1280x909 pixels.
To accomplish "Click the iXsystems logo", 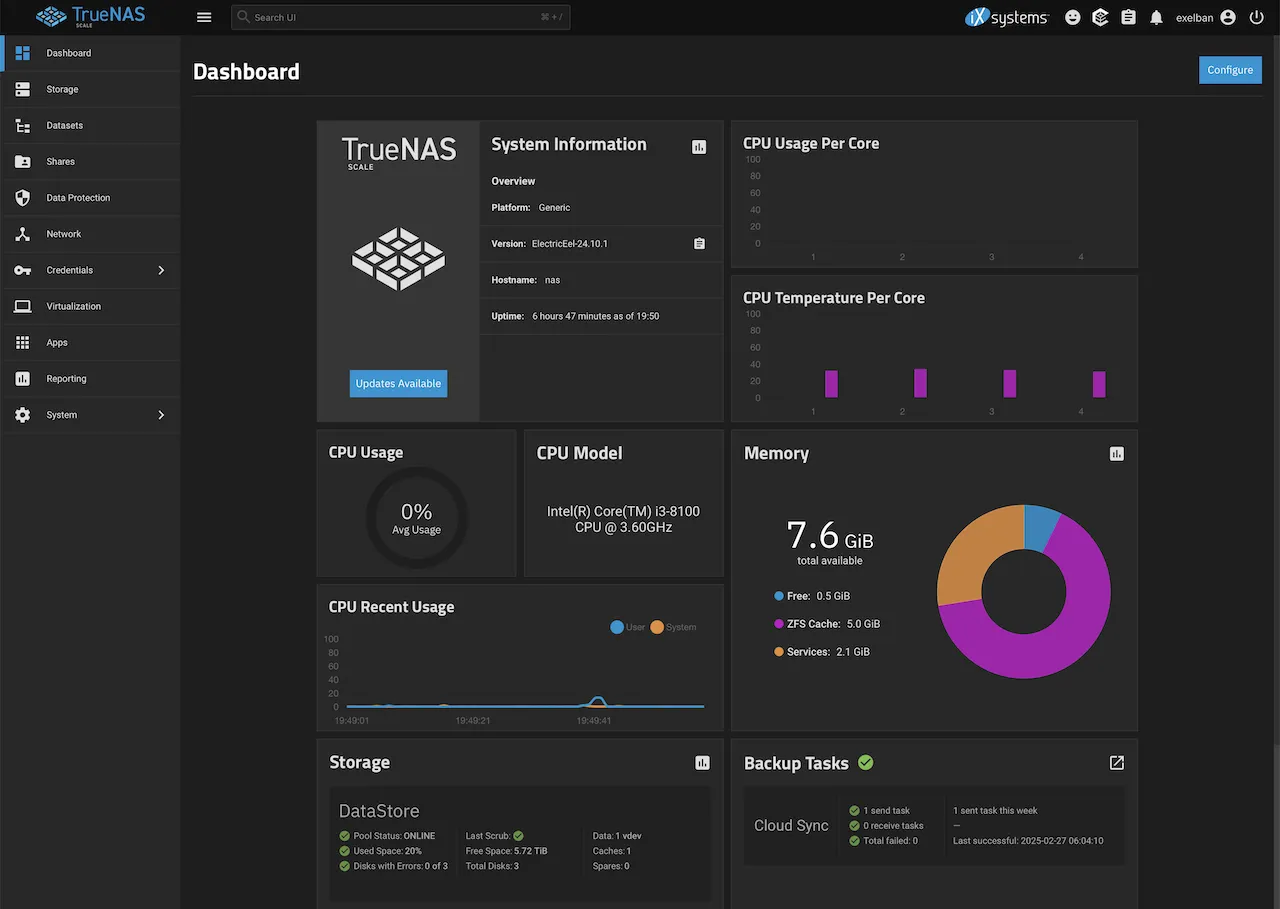I will 1007,17.
